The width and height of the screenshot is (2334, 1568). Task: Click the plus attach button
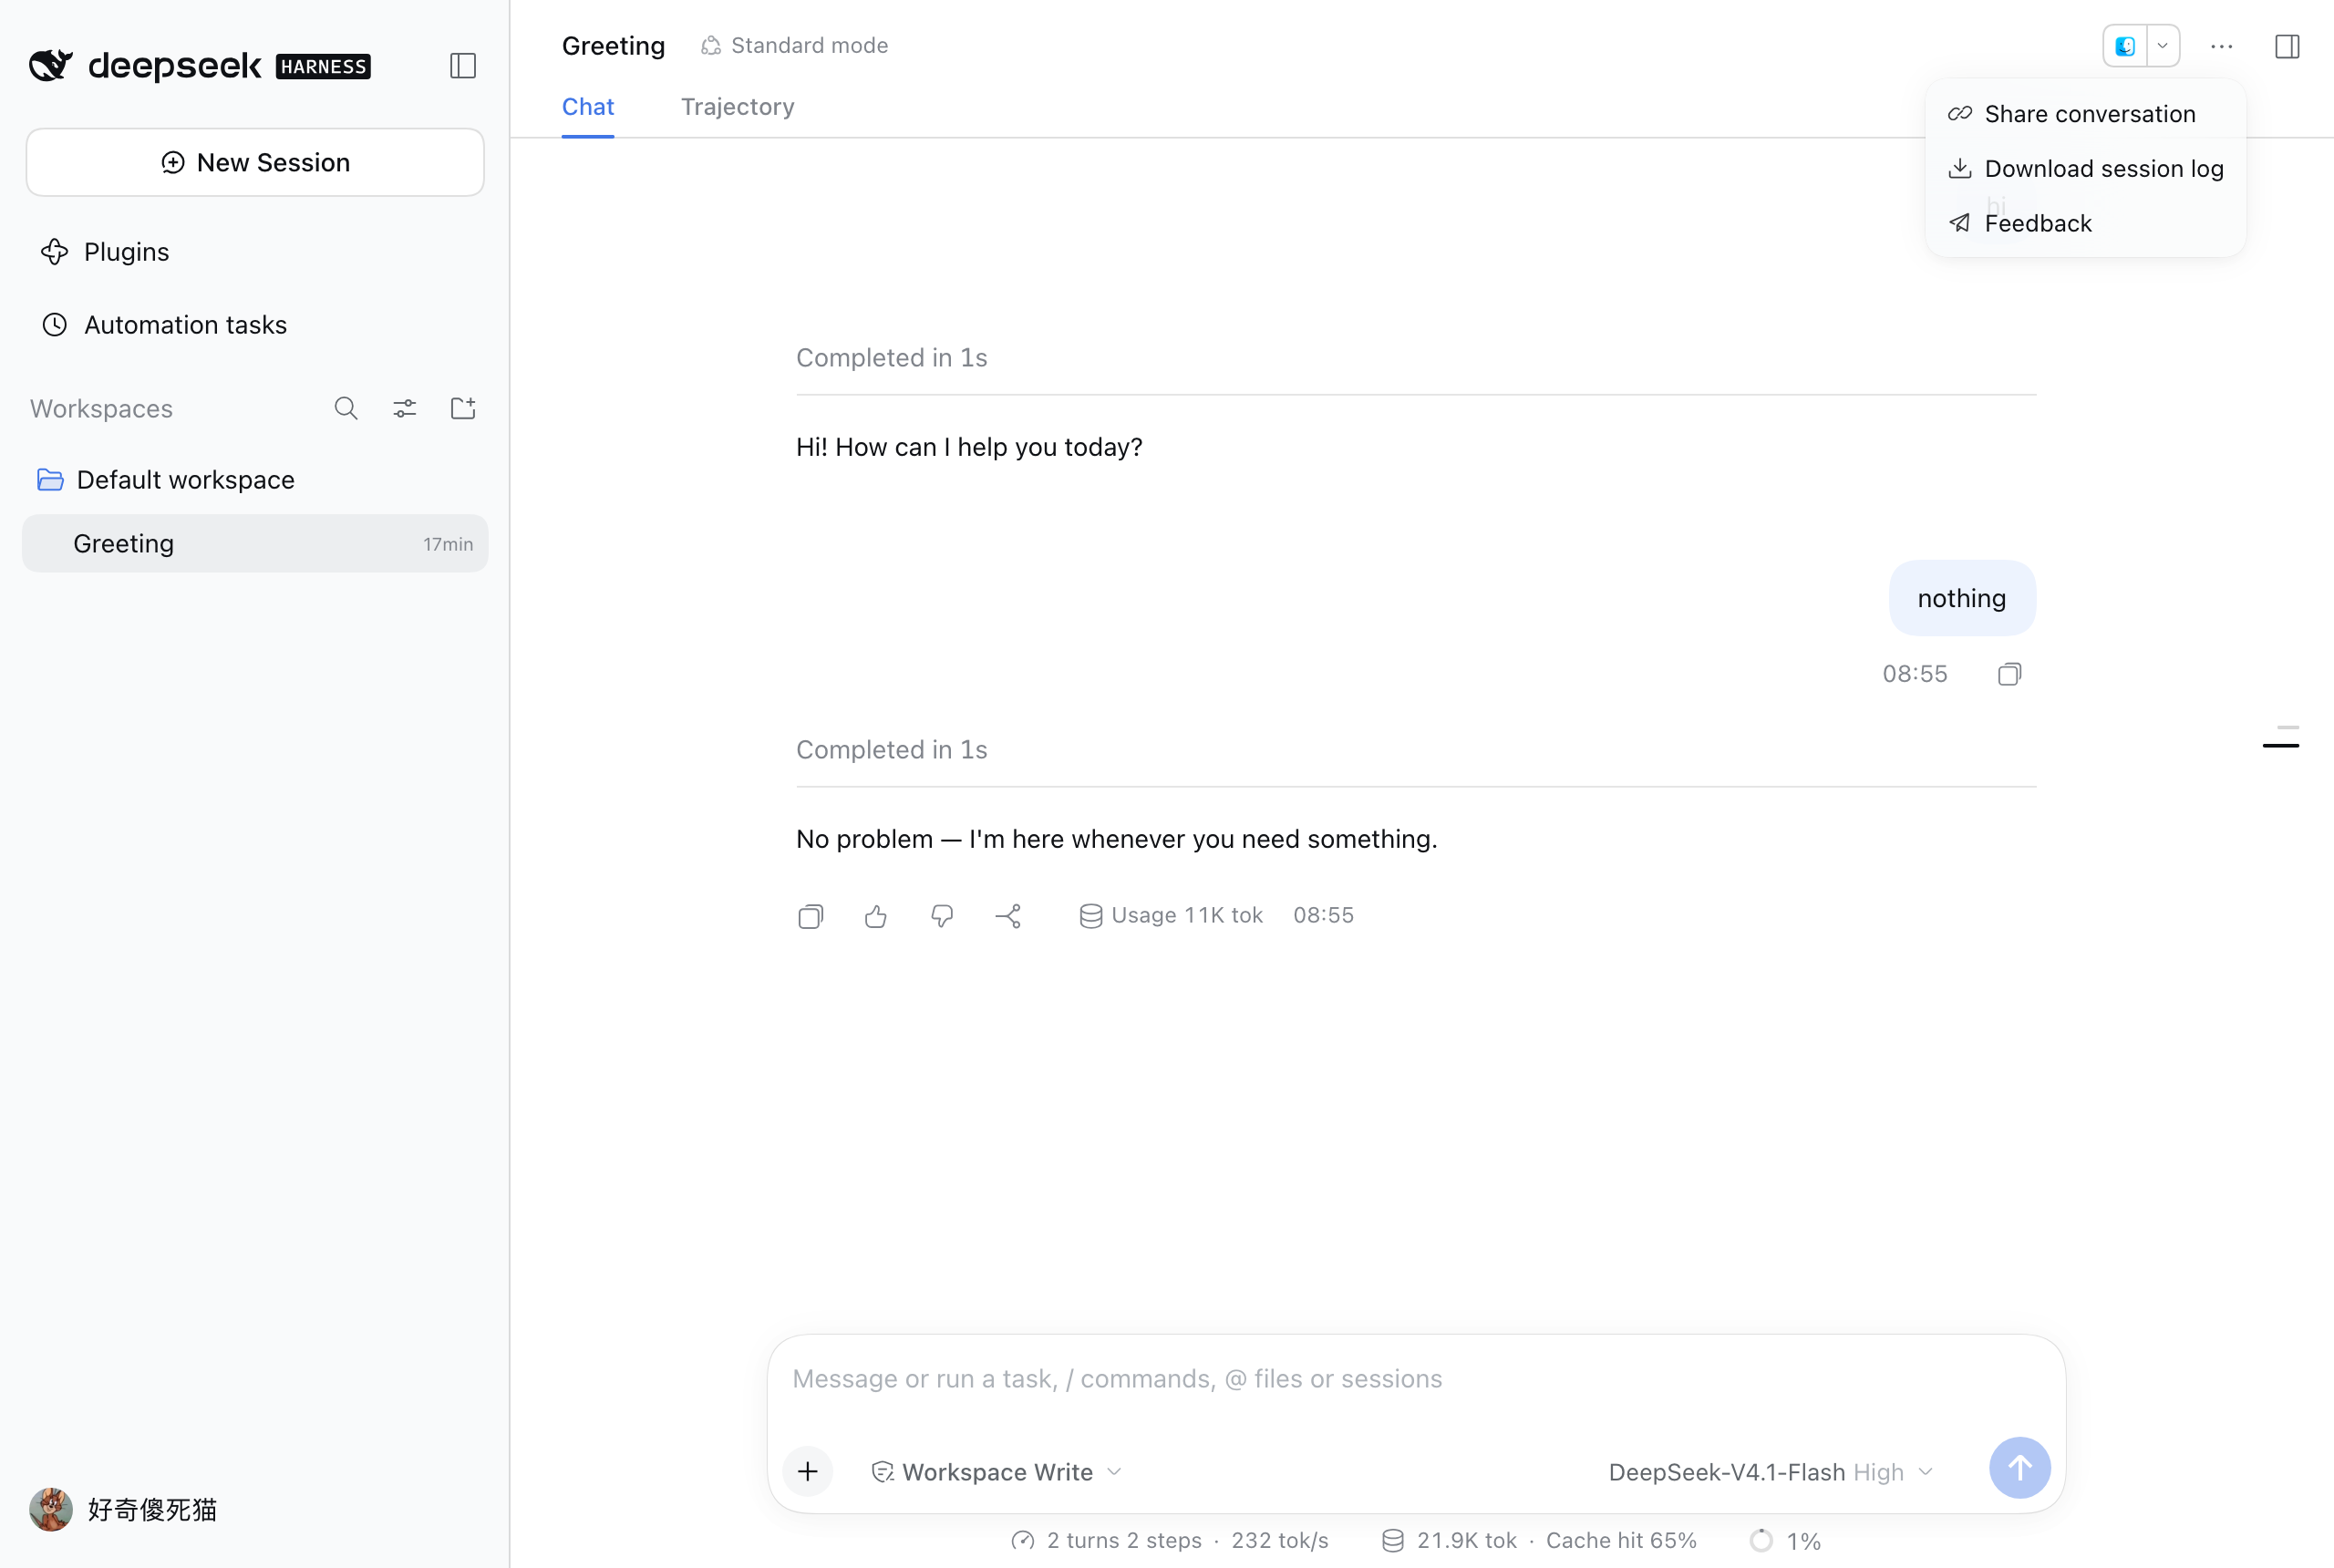tap(808, 1472)
